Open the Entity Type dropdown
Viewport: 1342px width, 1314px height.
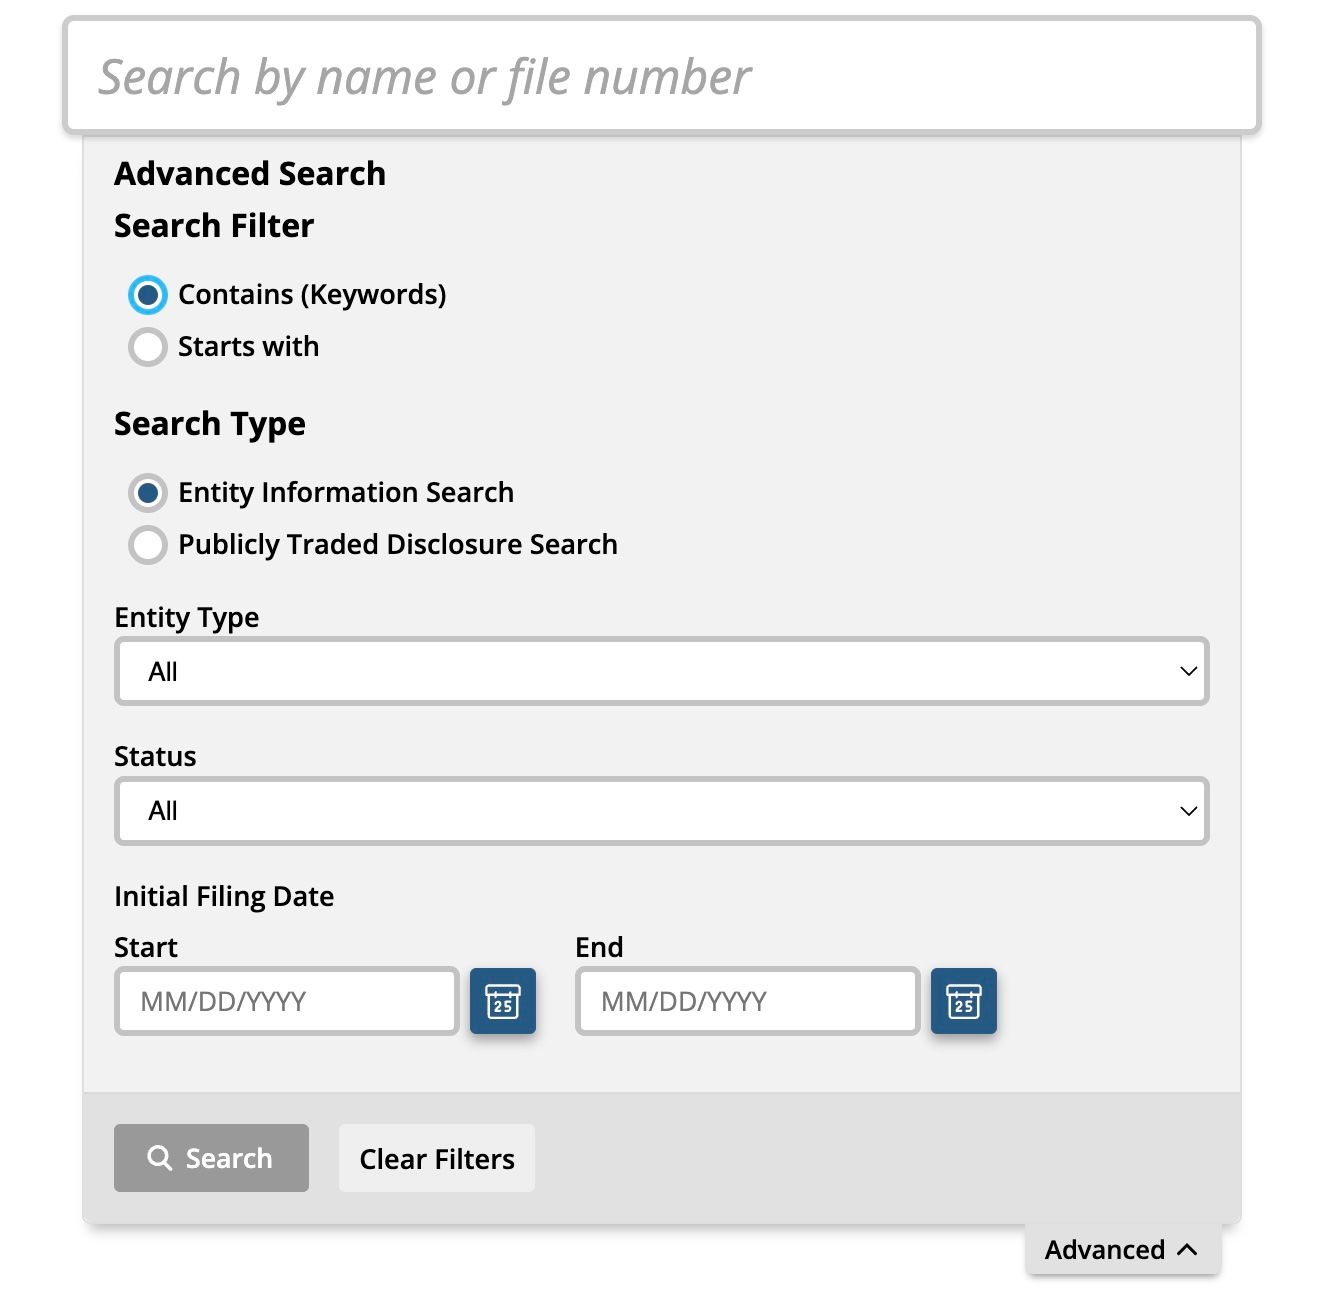(662, 671)
